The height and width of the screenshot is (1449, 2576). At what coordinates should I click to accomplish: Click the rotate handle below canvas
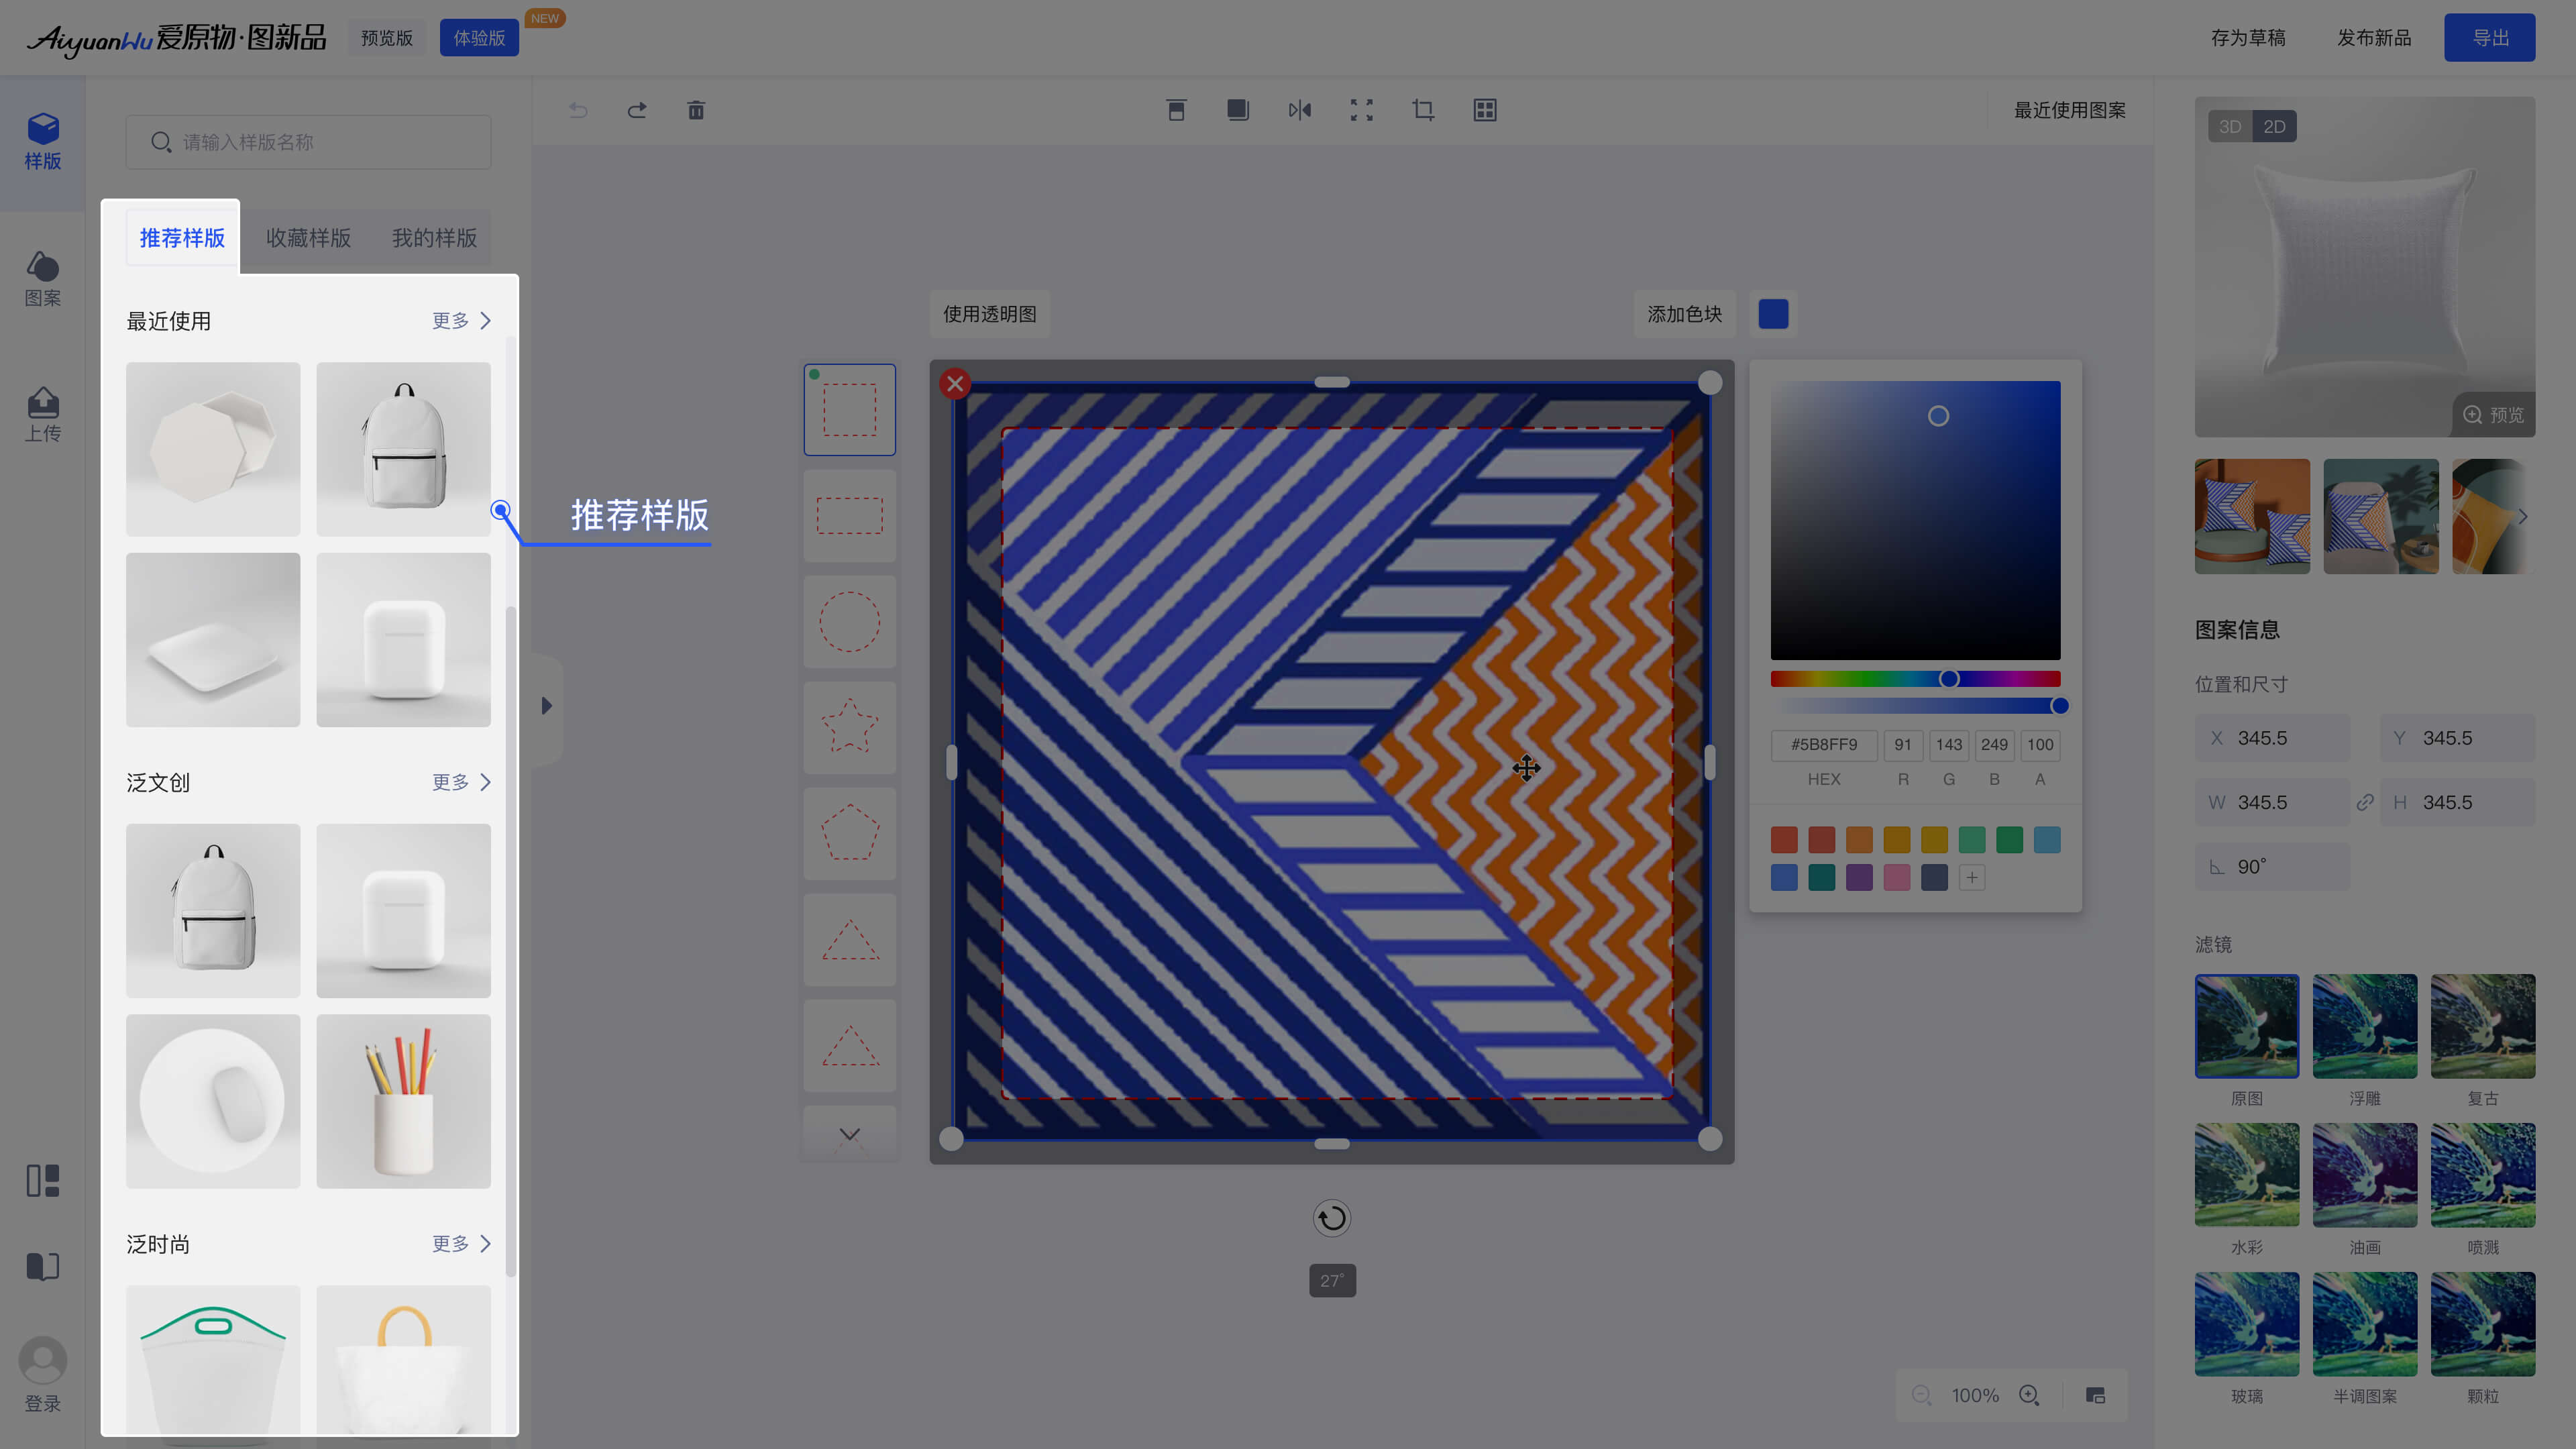[1331, 1218]
